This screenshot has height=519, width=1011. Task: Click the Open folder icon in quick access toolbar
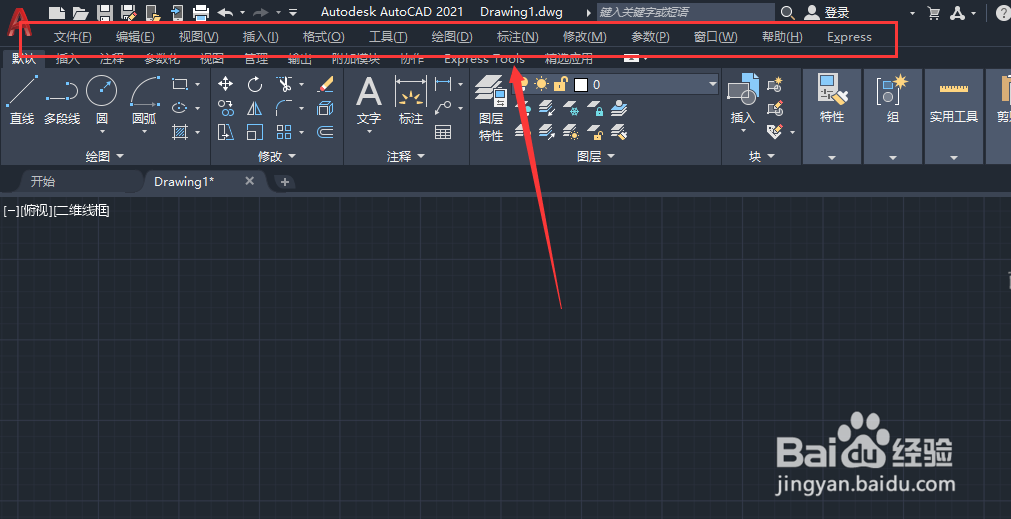[x=81, y=12]
